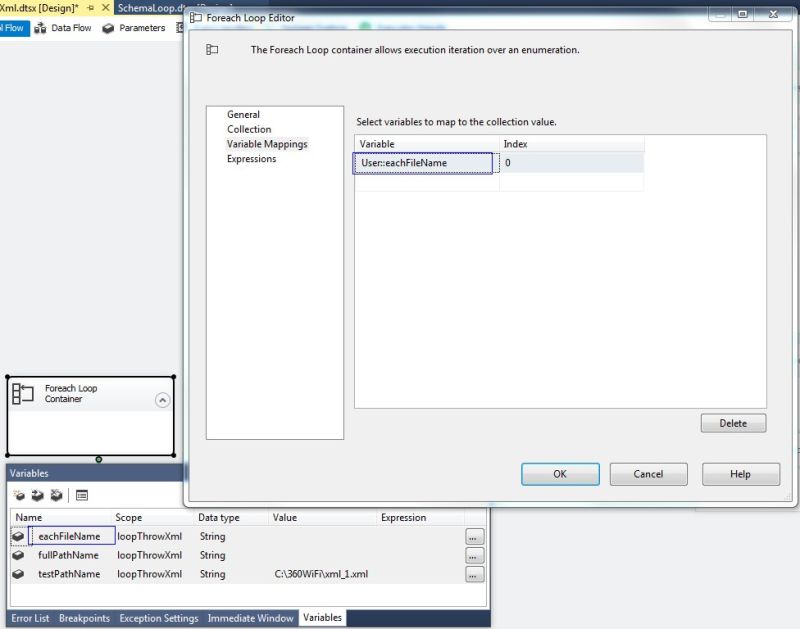Click the Delete Variable icon

[57, 494]
